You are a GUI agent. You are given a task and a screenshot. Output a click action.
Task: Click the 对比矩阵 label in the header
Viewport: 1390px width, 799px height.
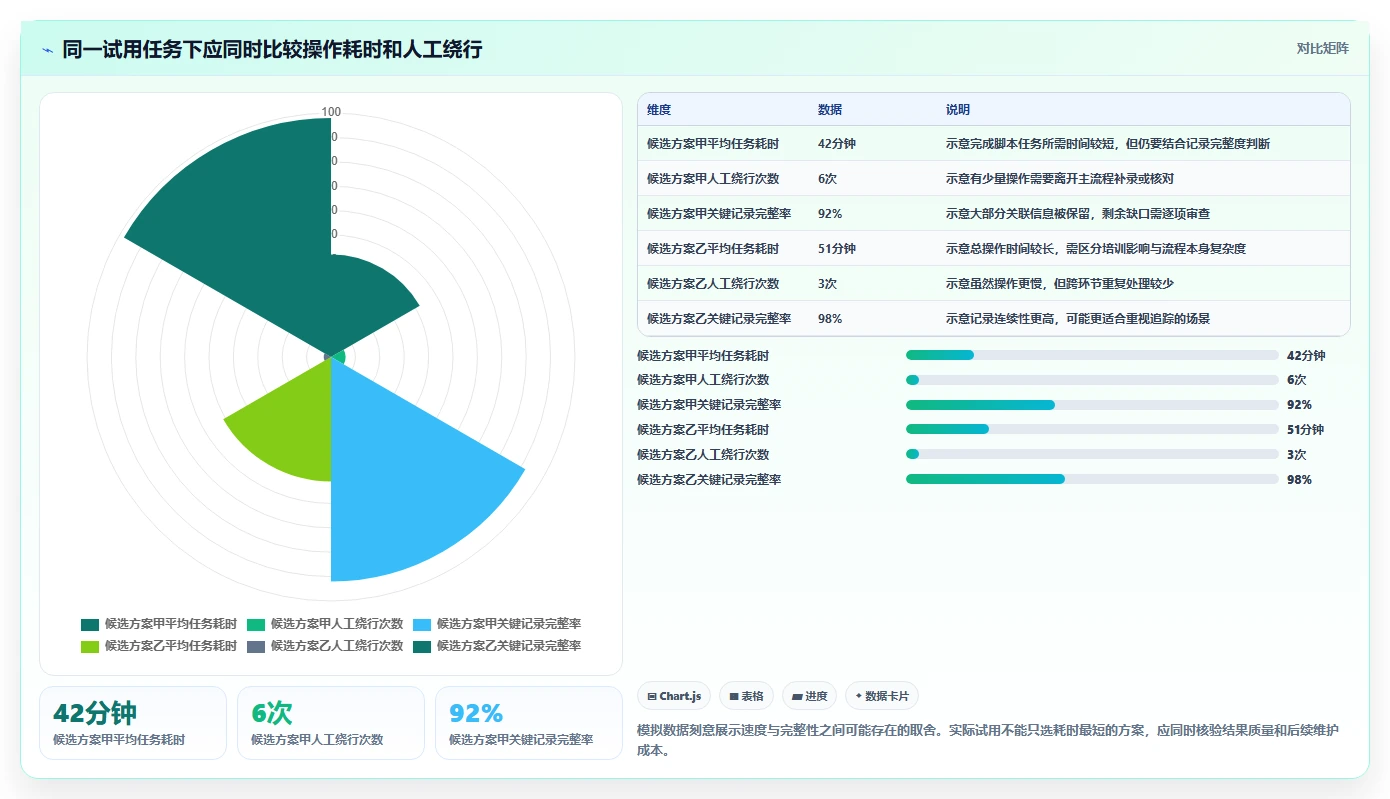[1322, 48]
